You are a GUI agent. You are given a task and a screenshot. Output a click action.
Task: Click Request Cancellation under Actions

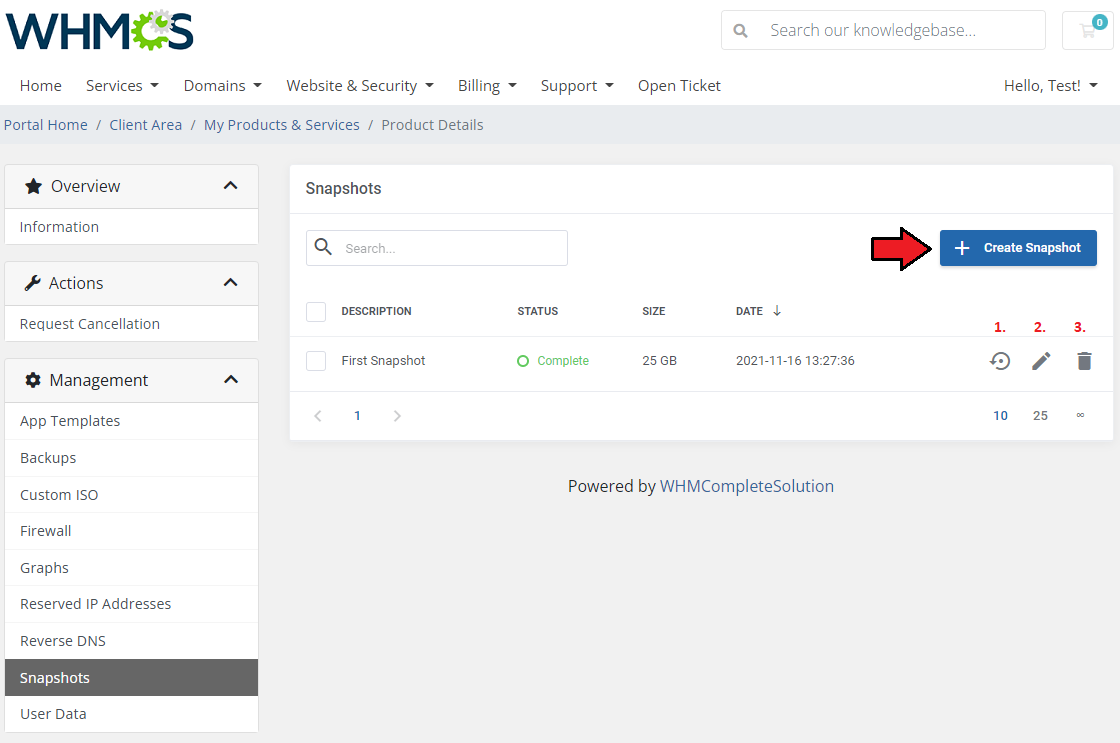131,324
